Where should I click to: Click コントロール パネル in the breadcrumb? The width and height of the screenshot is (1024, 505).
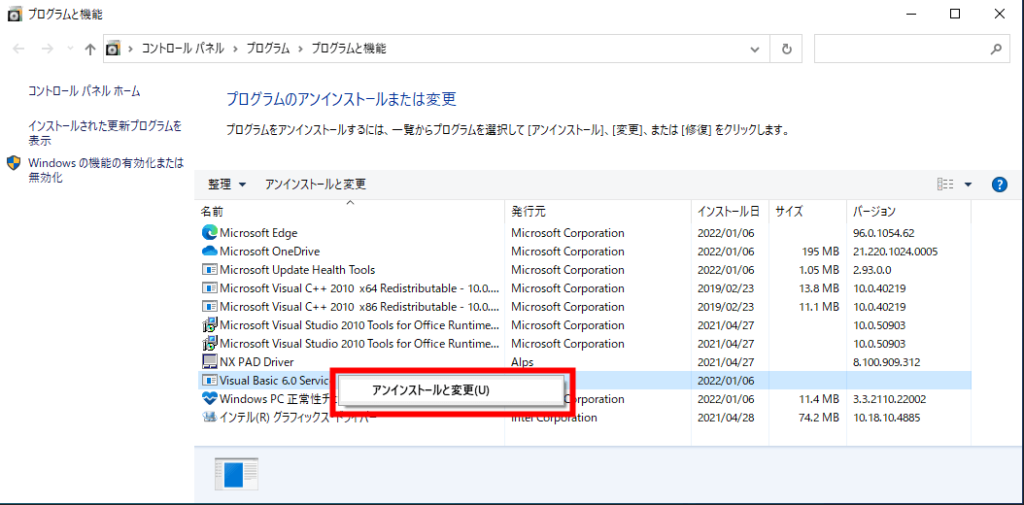tap(183, 49)
